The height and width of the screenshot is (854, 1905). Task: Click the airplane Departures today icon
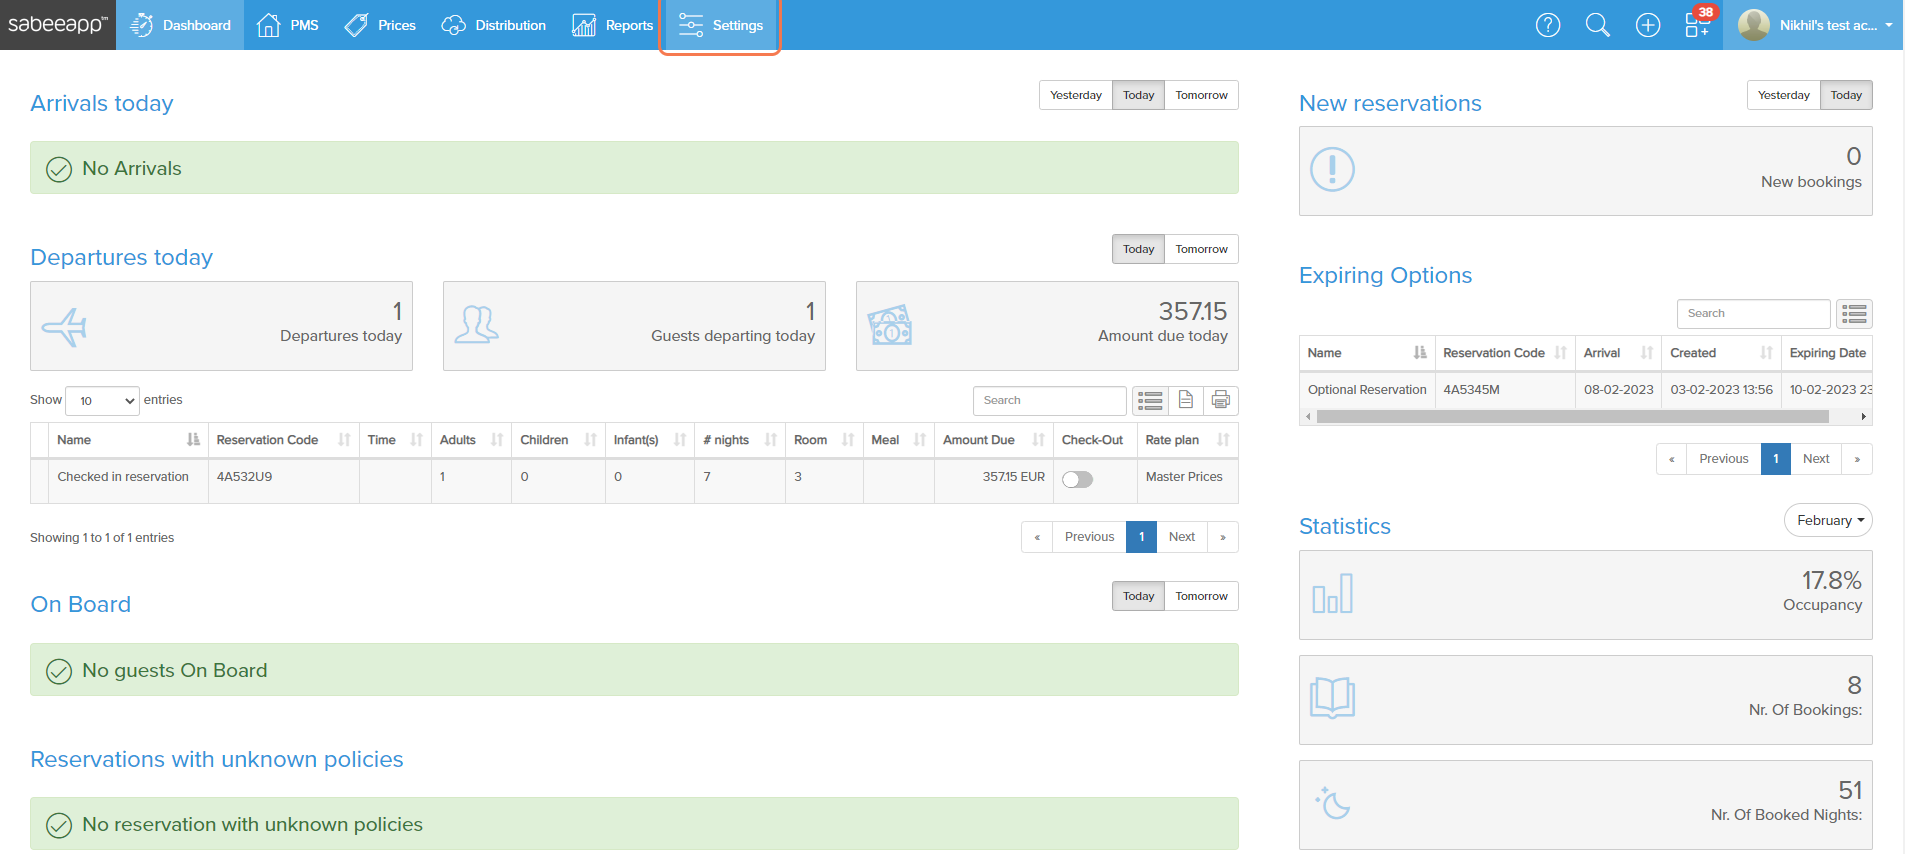click(65, 326)
